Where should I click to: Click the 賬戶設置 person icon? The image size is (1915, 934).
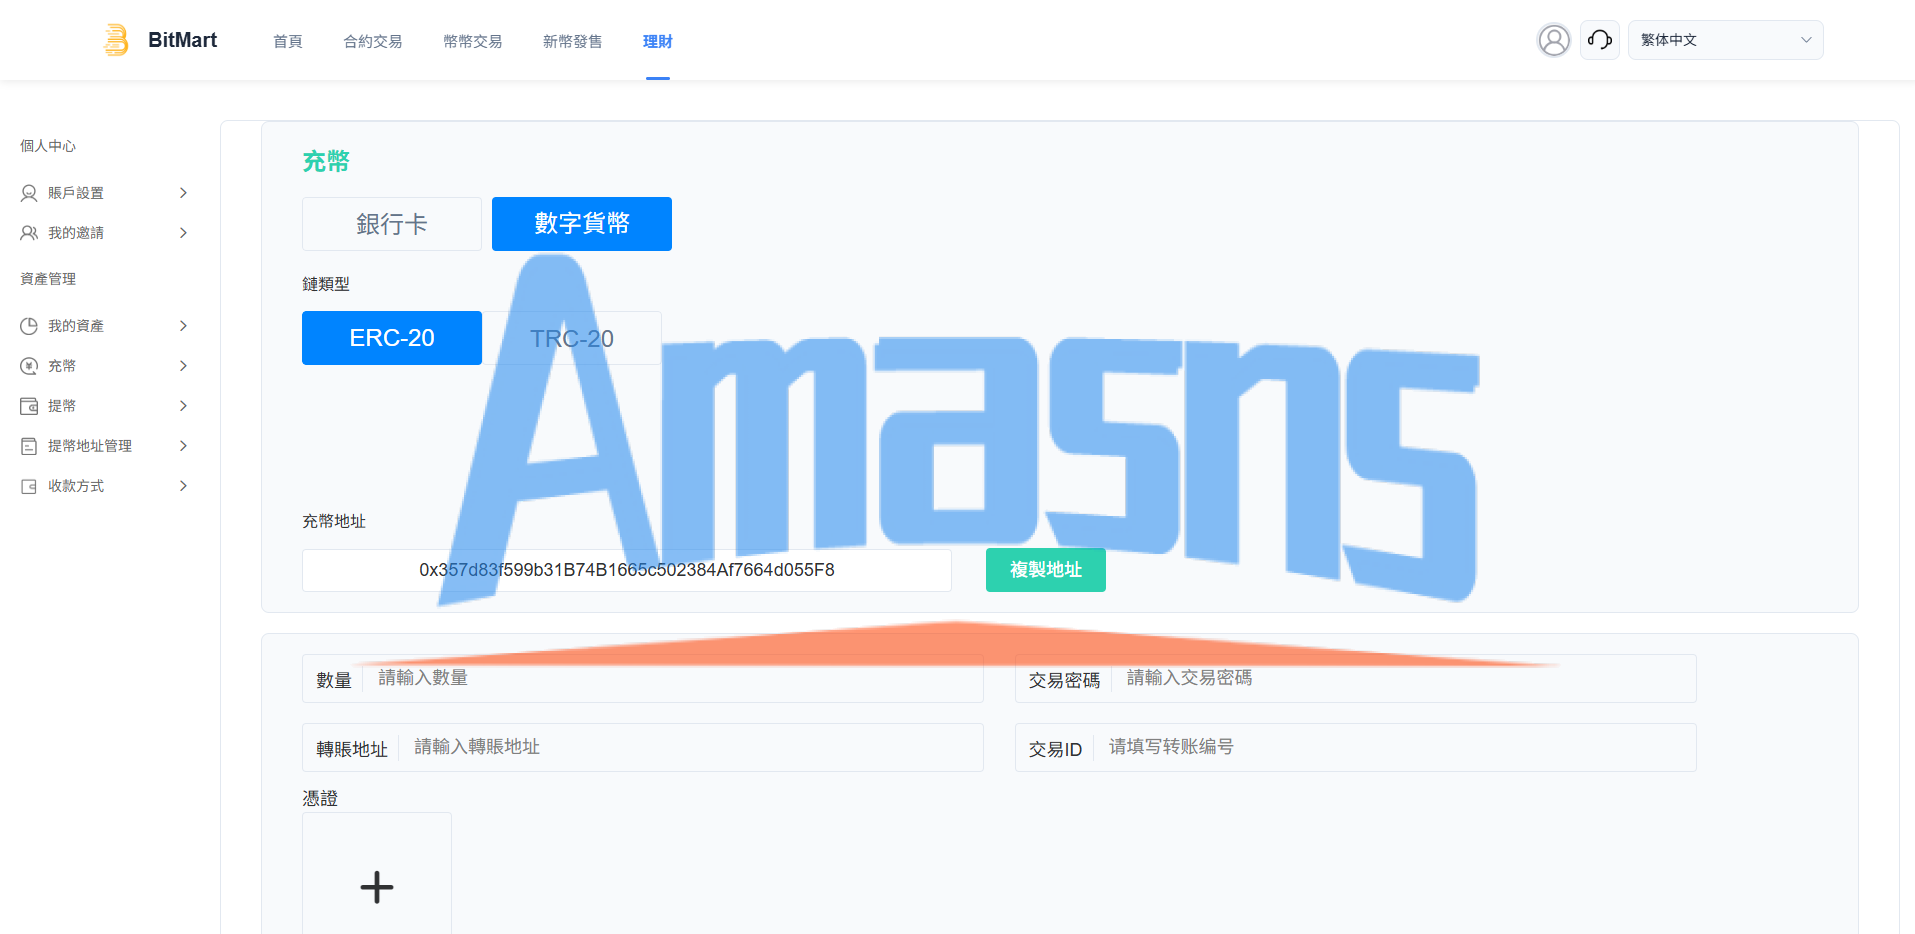click(x=29, y=193)
